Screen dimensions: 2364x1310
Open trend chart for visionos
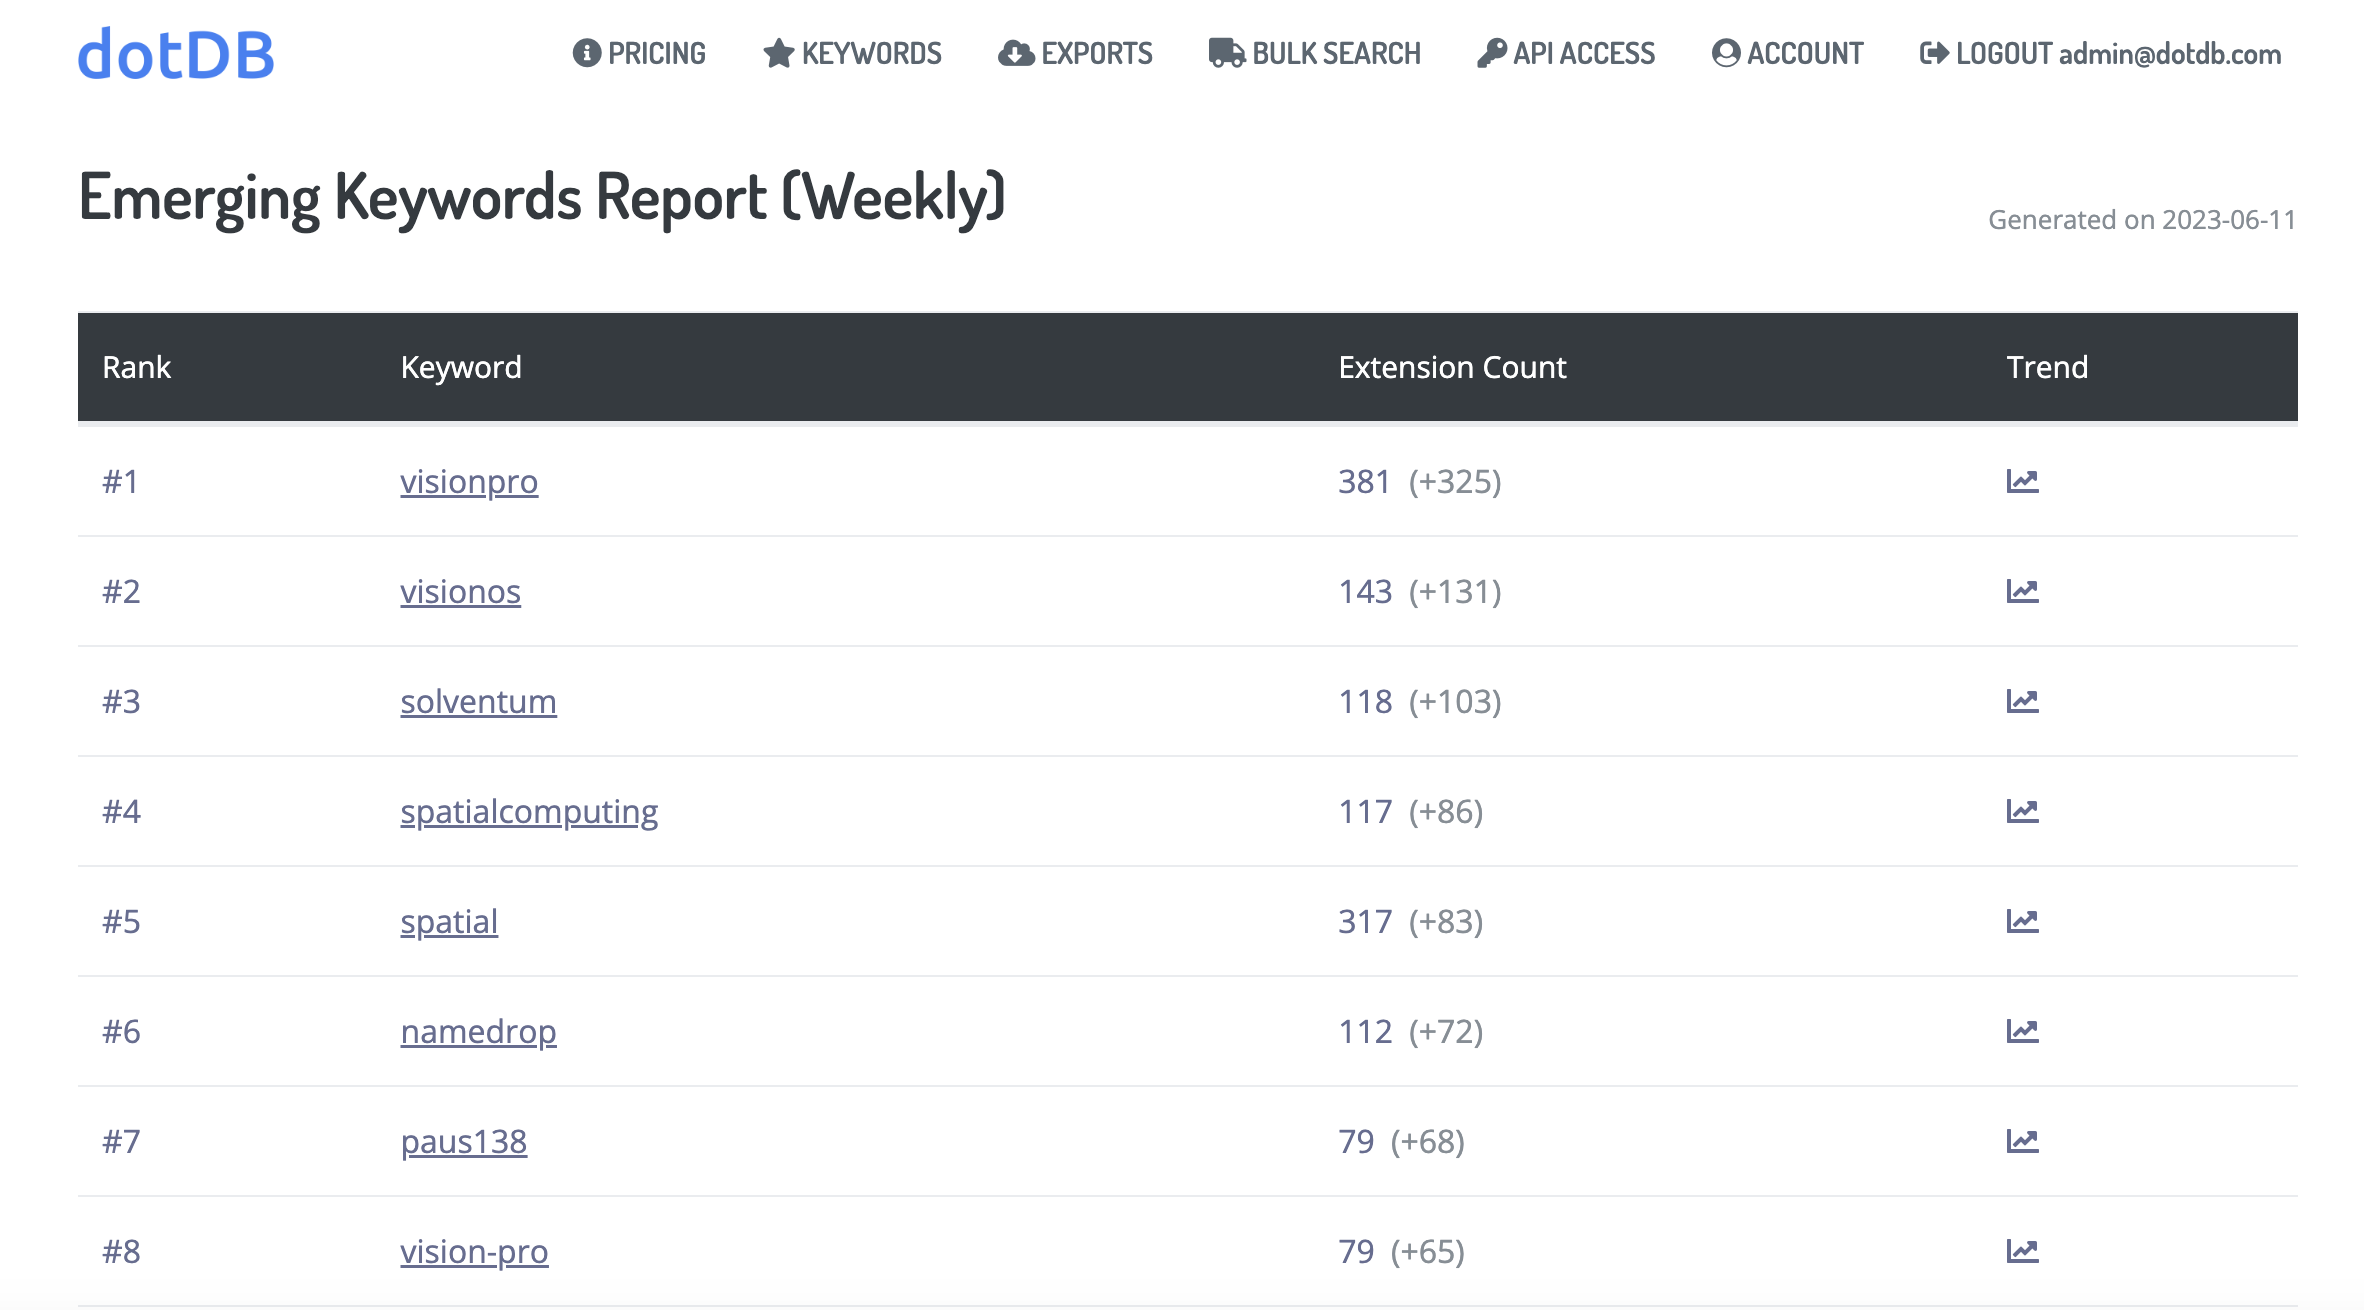(x=2022, y=591)
